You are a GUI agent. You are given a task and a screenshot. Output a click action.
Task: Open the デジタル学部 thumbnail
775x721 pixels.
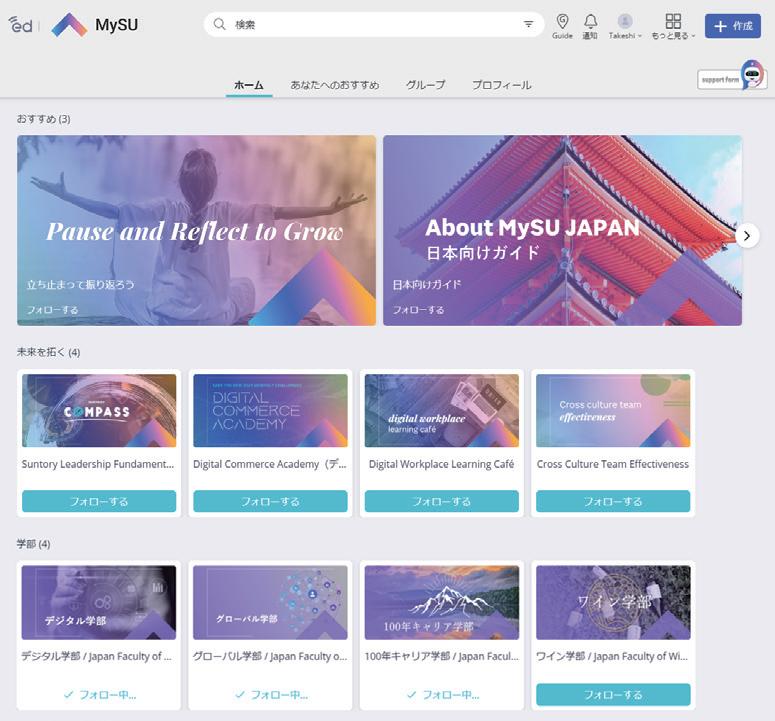point(99,602)
